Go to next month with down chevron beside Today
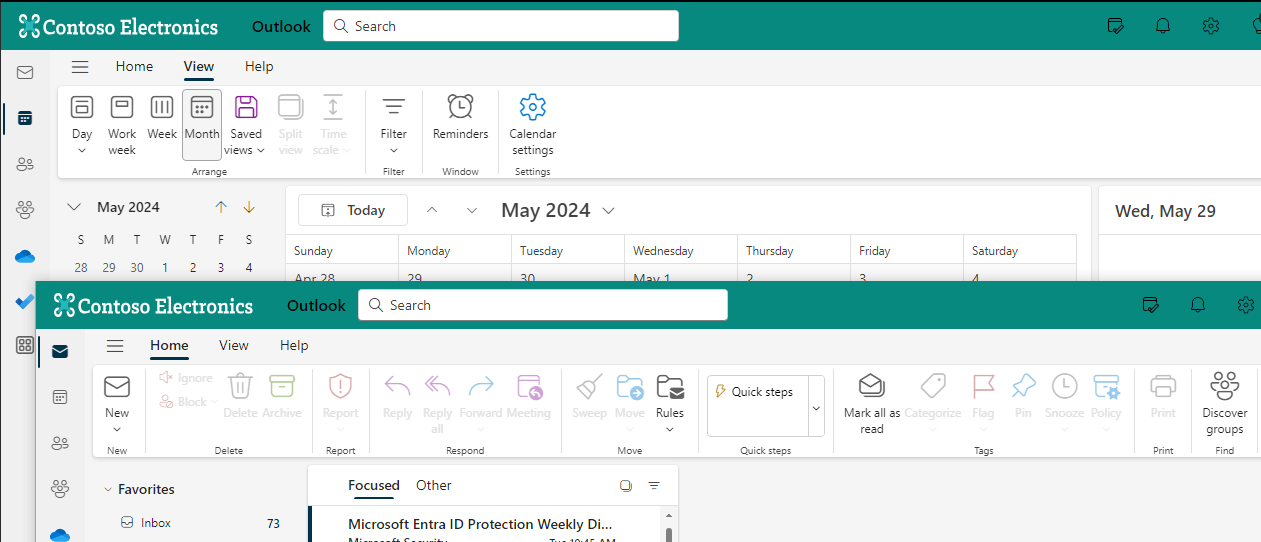Image resolution: width=1261 pixels, height=542 pixels. coord(472,210)
